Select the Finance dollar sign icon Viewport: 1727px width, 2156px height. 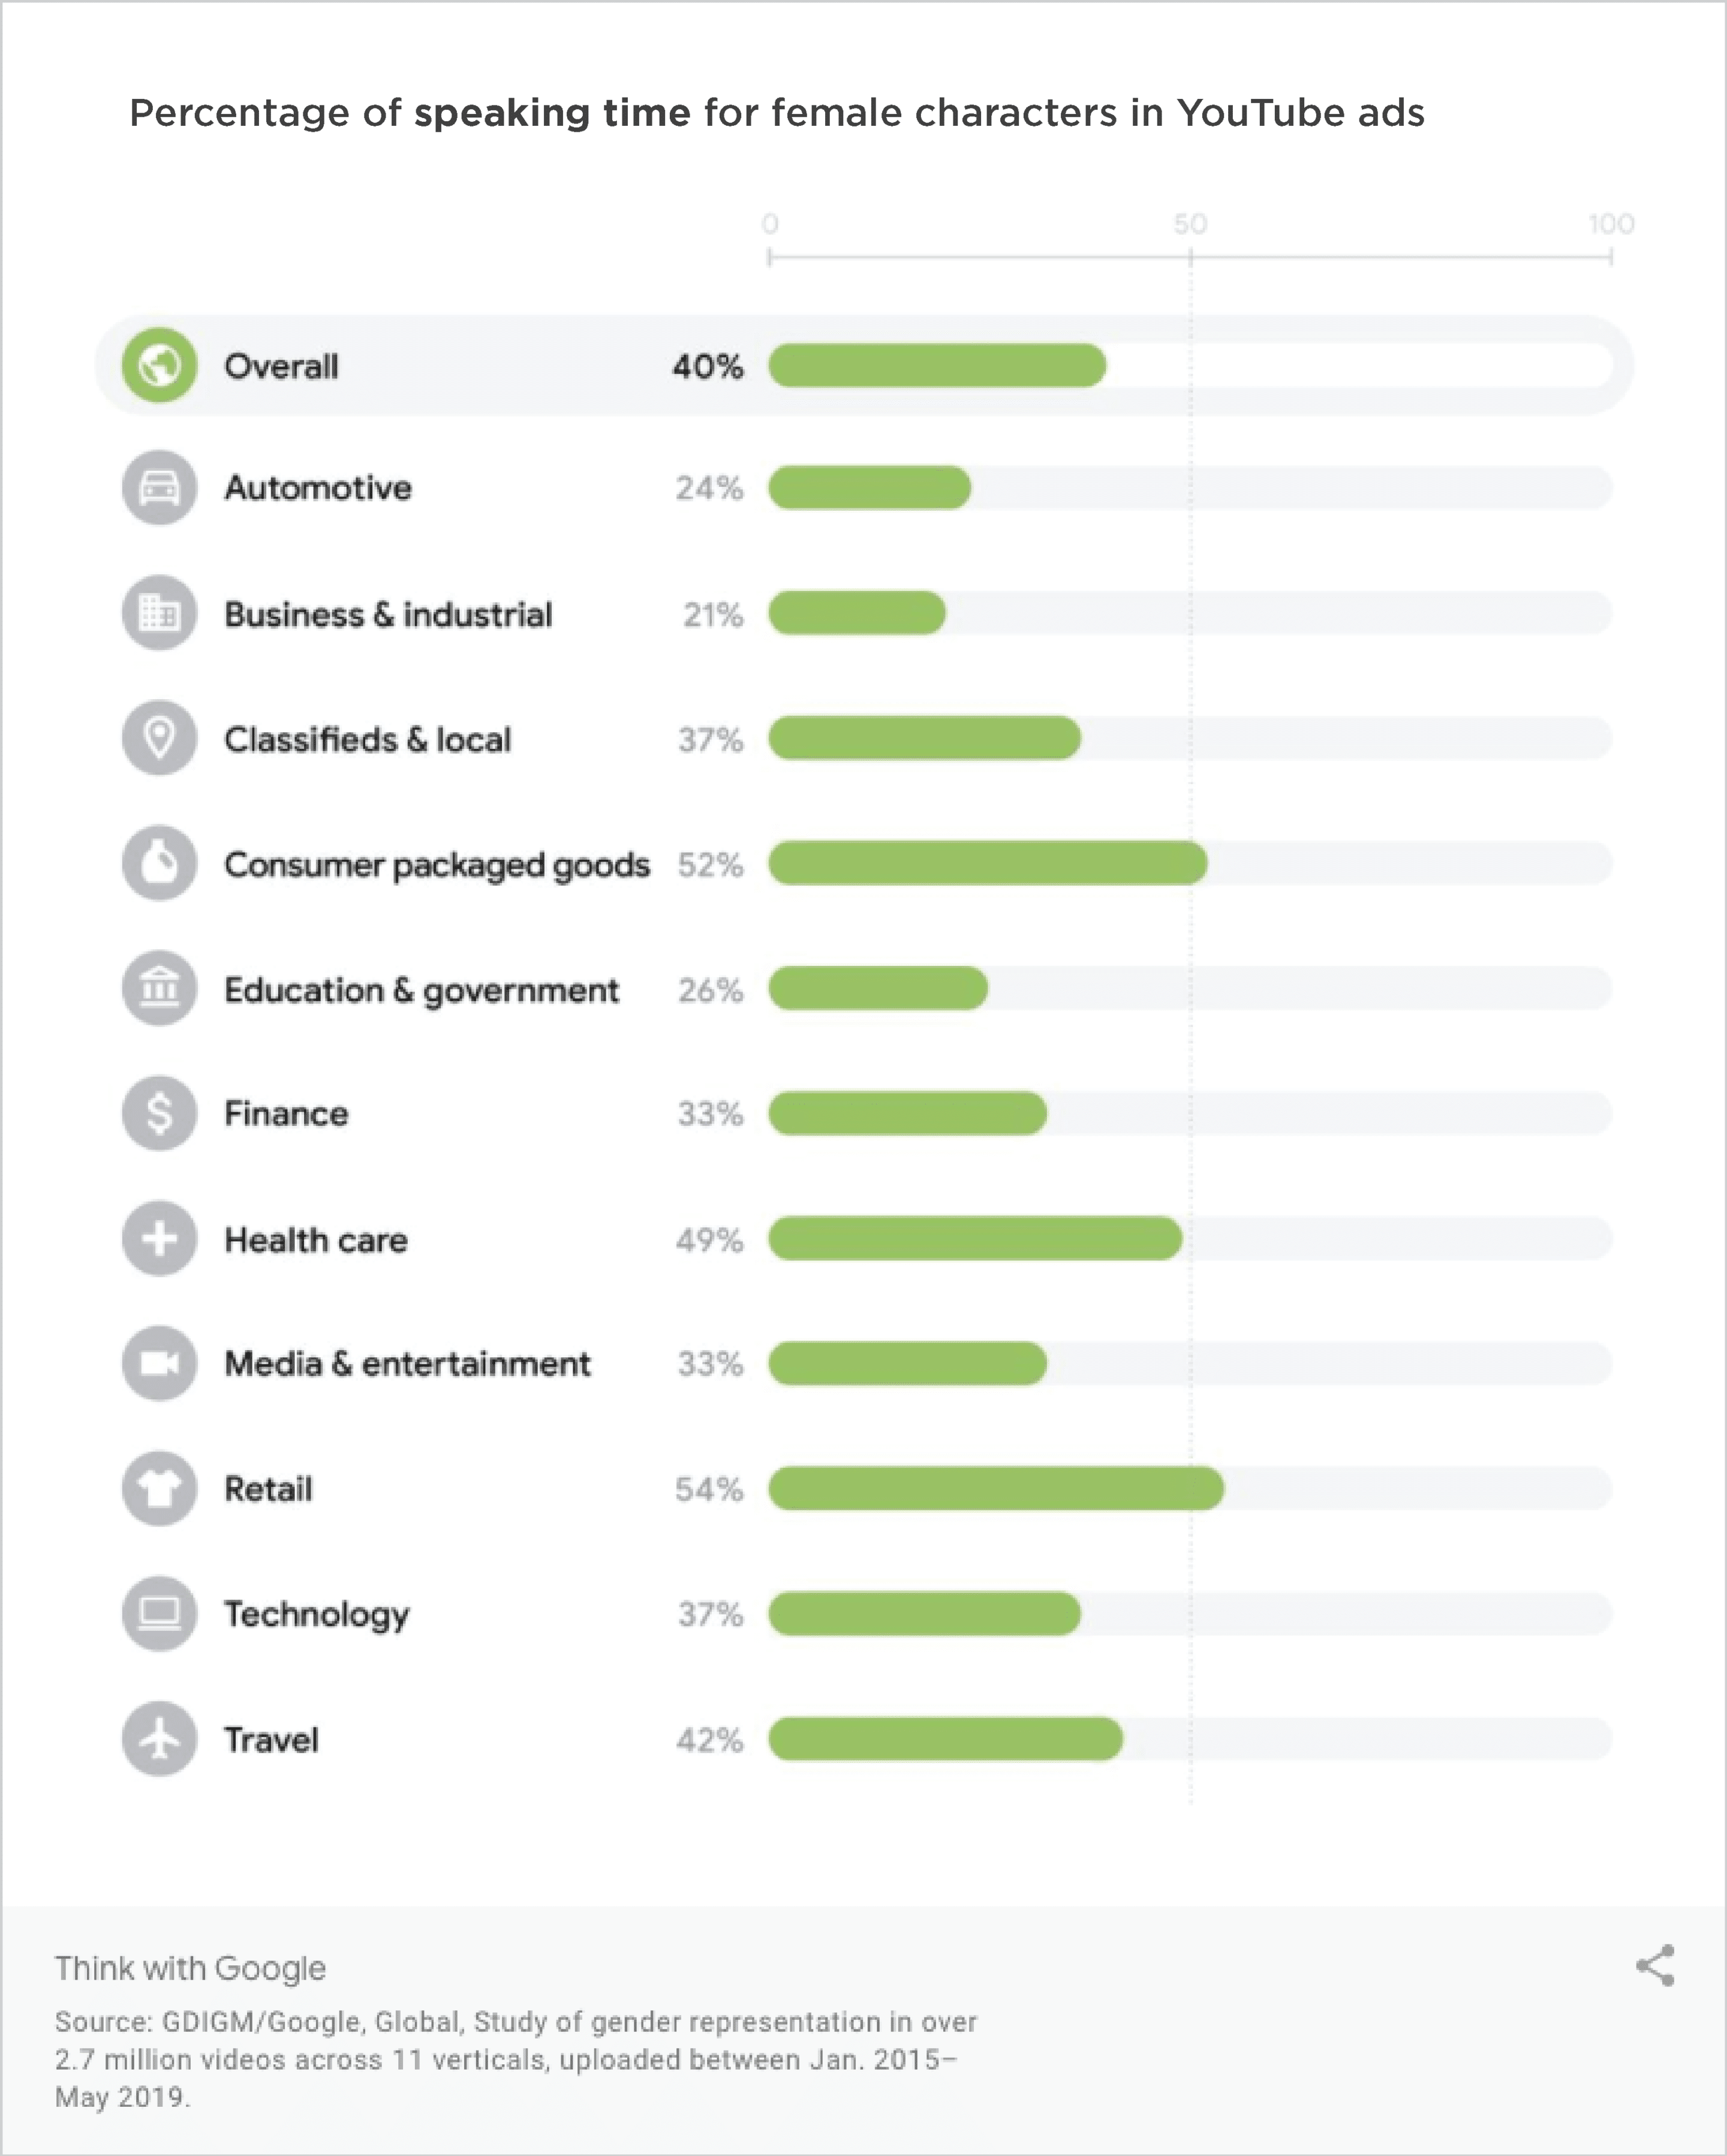(159, 1113)
